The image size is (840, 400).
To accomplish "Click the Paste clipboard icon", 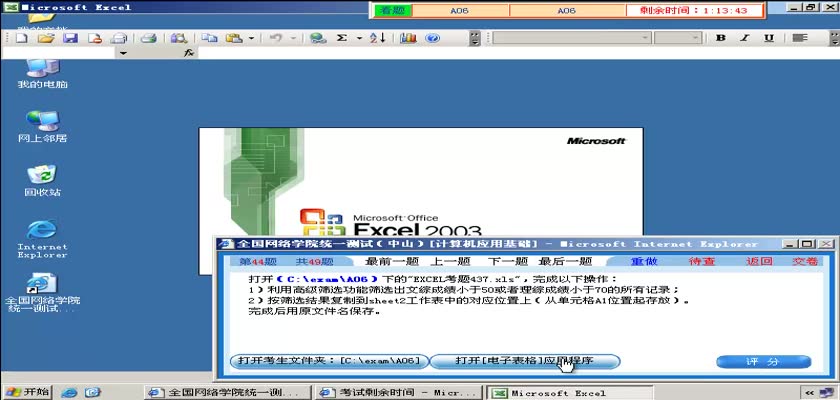I will tap(235, 38).
